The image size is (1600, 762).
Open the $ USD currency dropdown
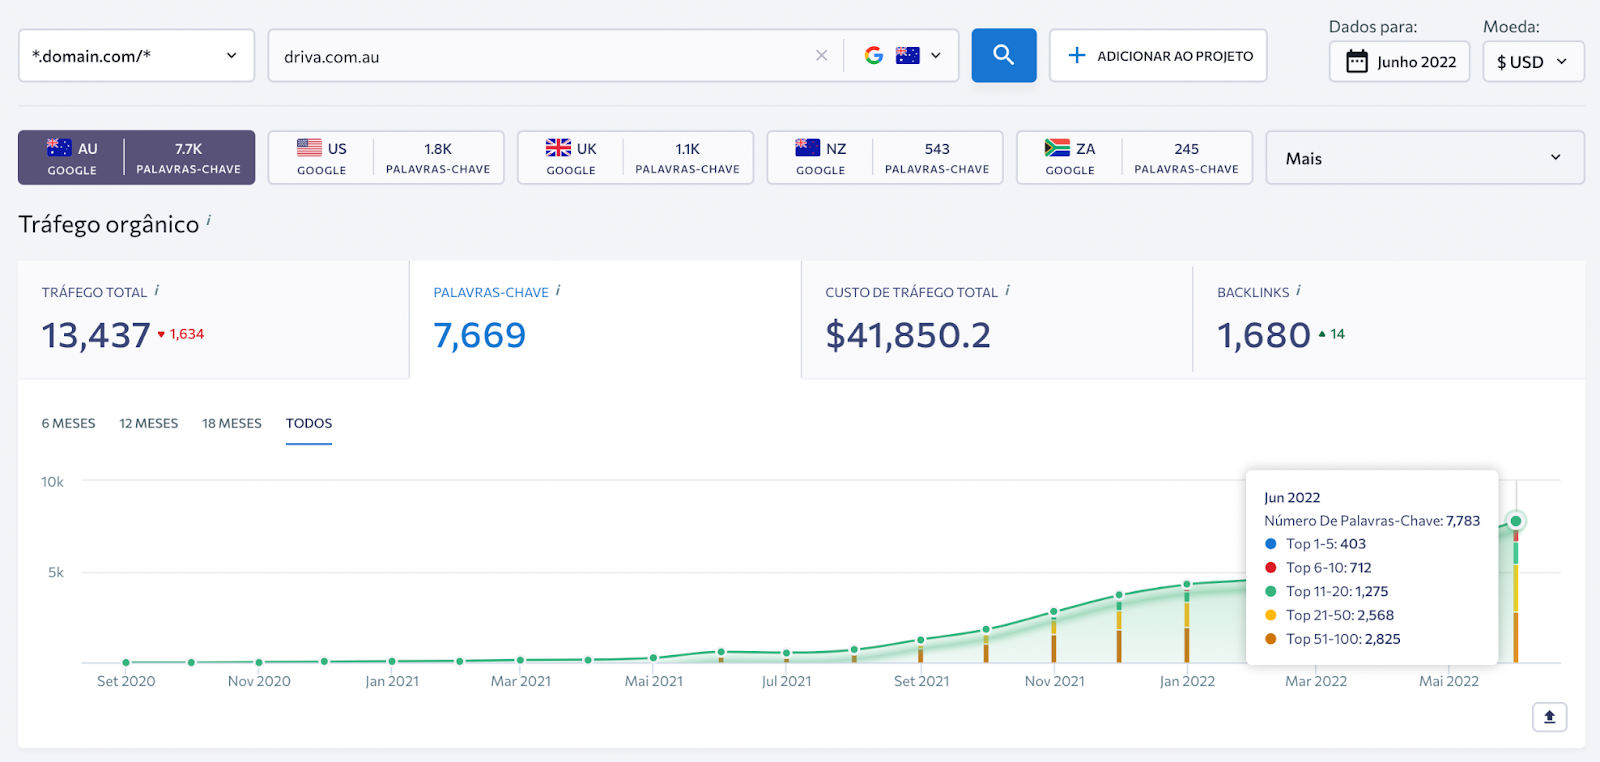tap(1533, 62)
